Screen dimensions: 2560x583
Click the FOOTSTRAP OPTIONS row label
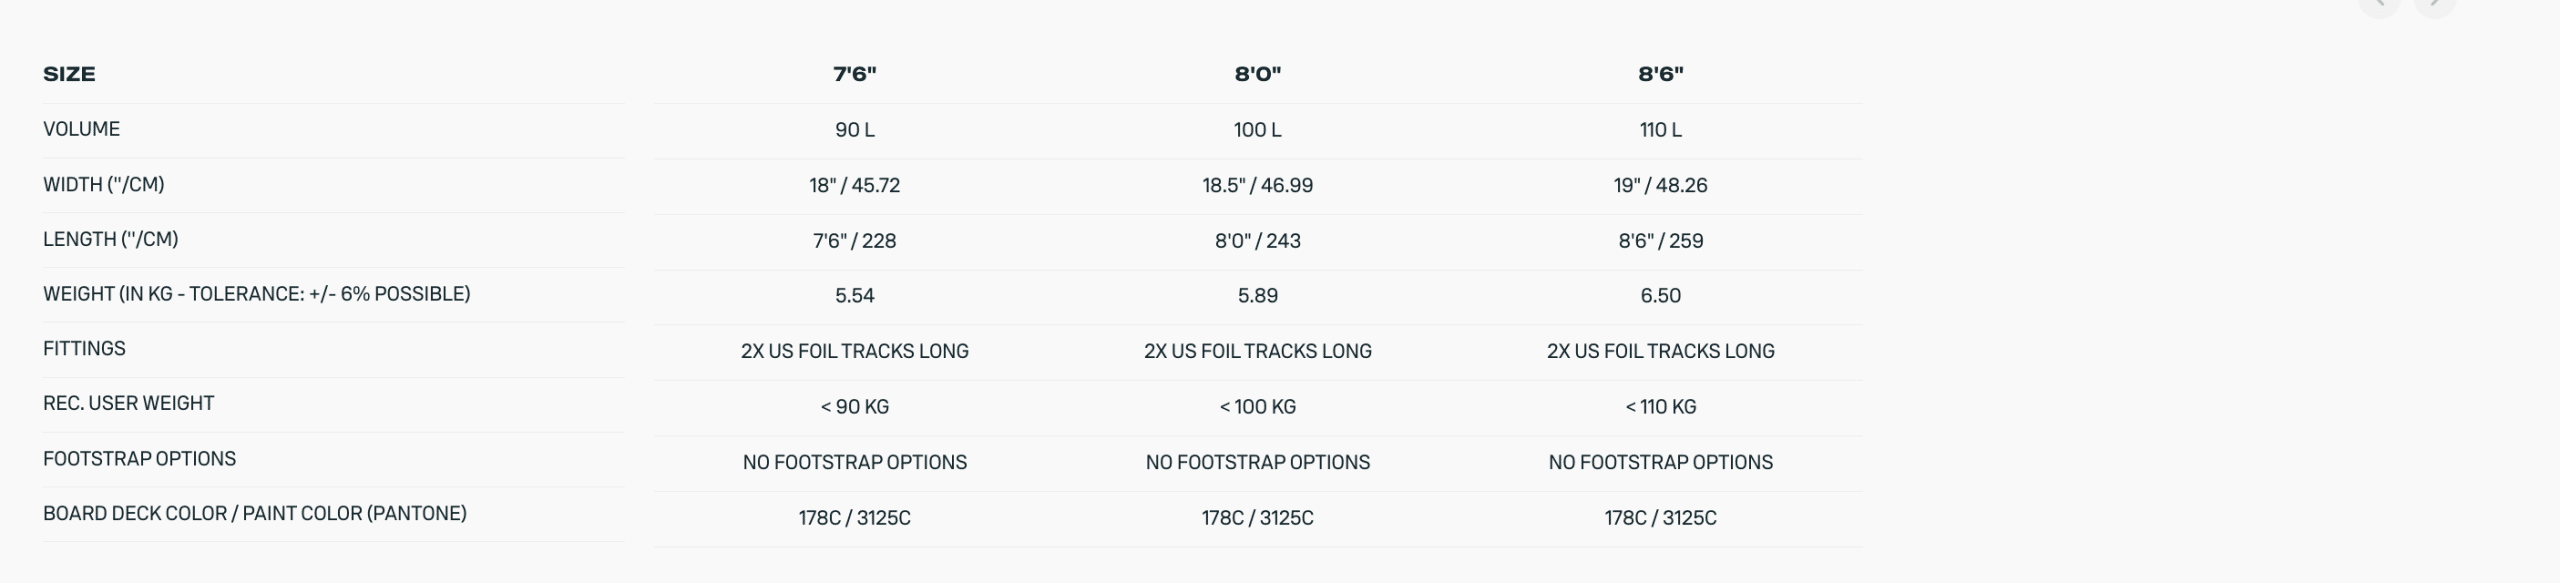tap(139, 459)
